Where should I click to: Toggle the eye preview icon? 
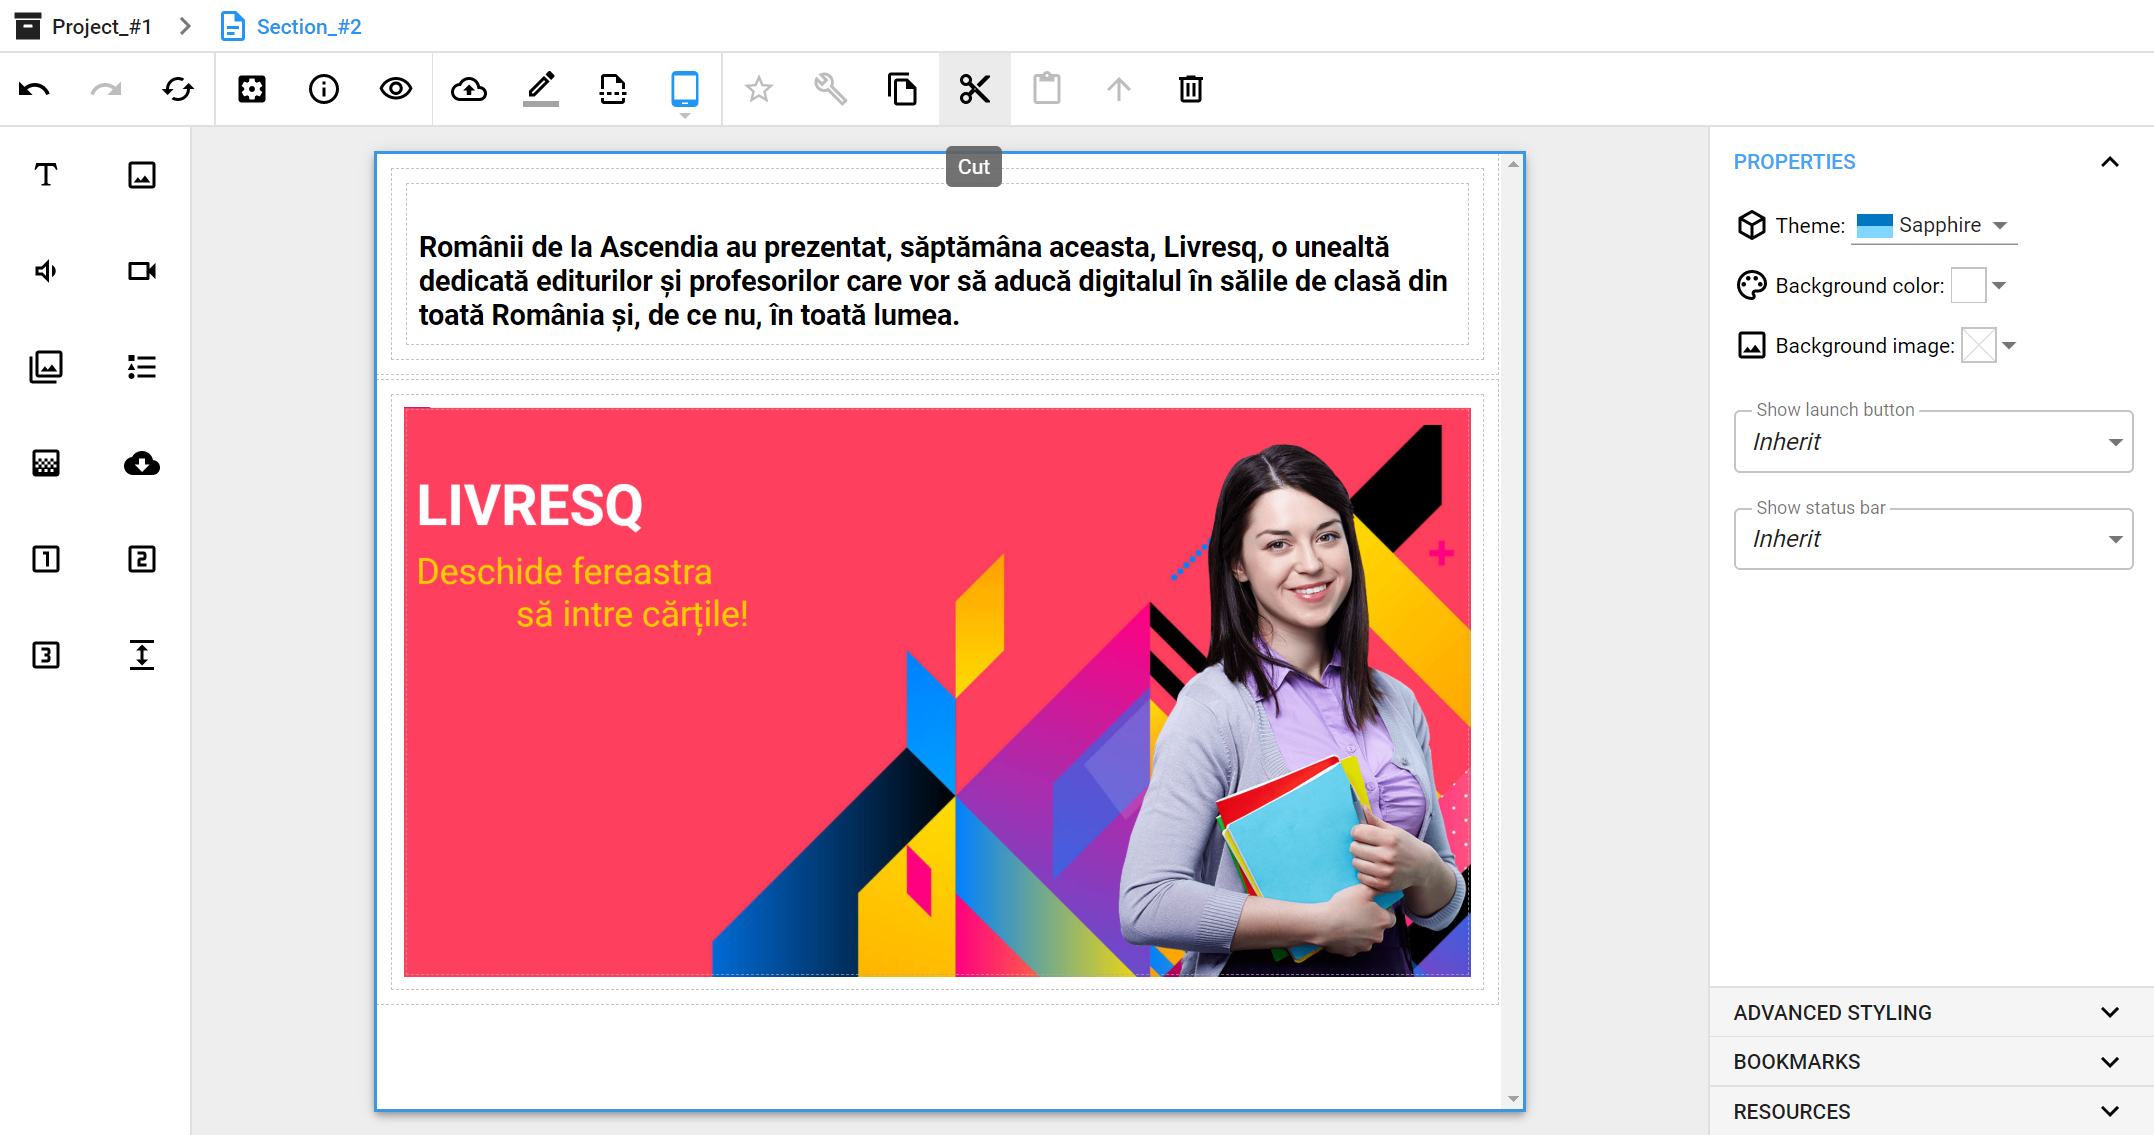(396, 89)
